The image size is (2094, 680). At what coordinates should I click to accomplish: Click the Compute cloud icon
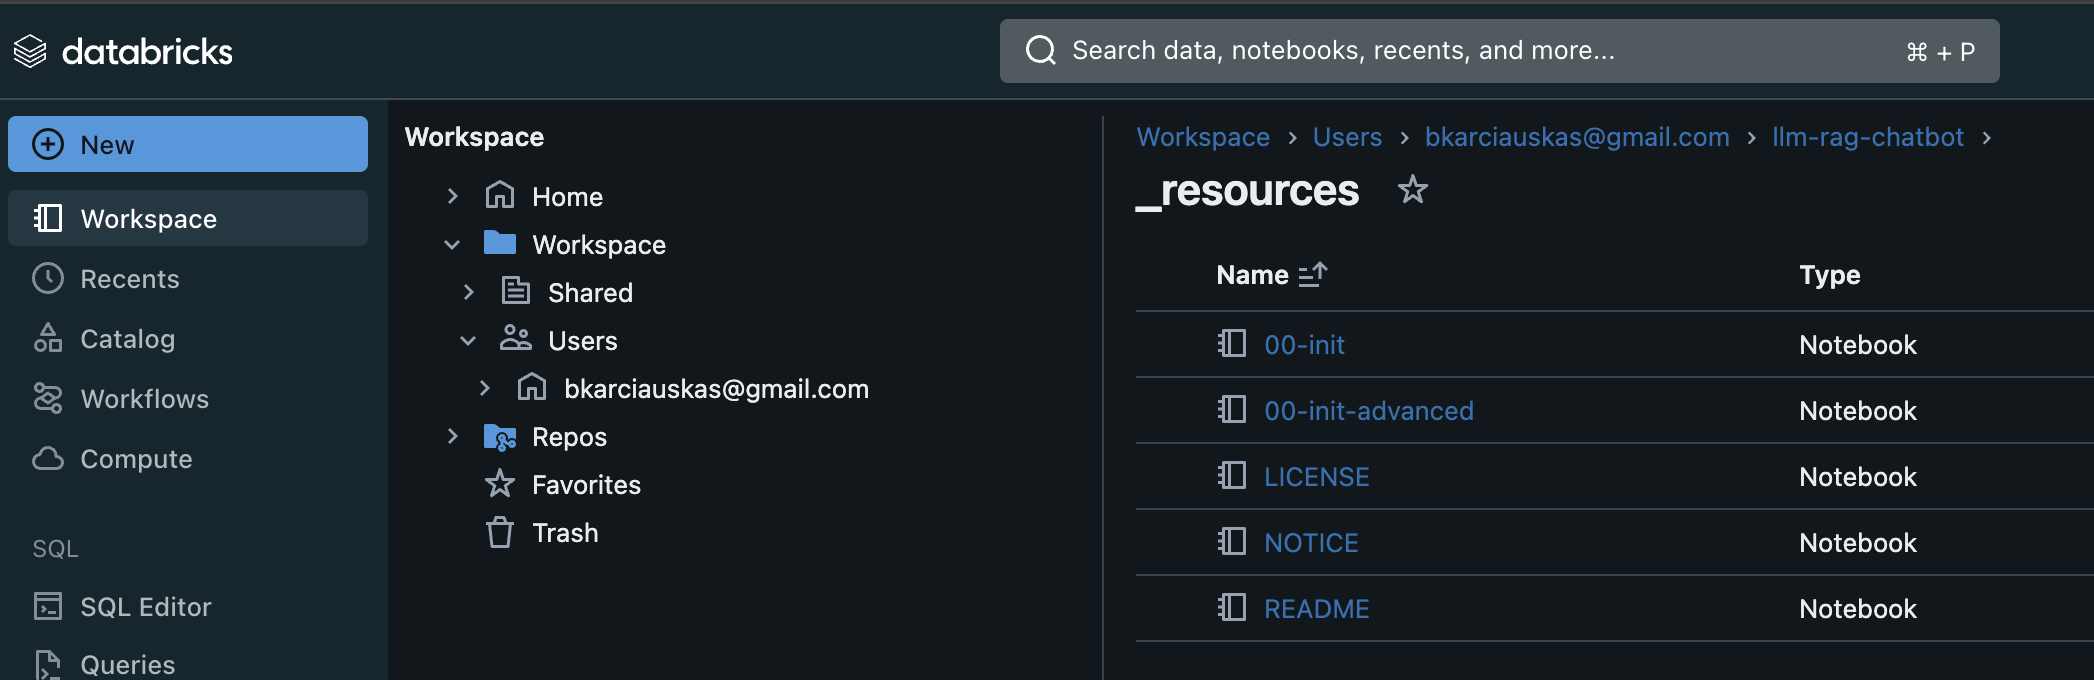(x=47, y=459)
